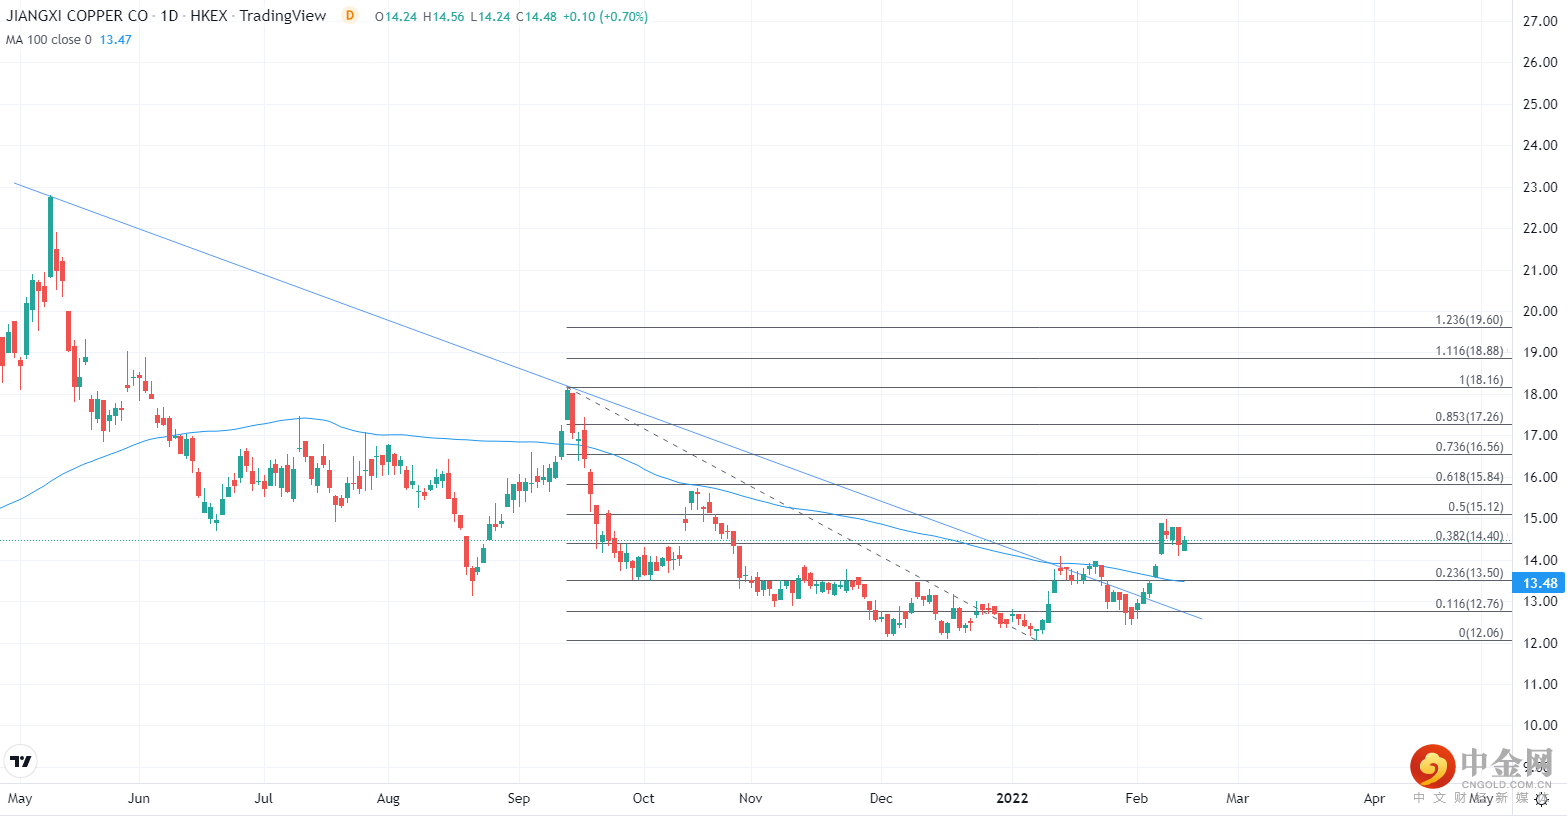Screen dimensions: 1567x816
Task: Click the 25.00 price axis label
Action: 1540,104
